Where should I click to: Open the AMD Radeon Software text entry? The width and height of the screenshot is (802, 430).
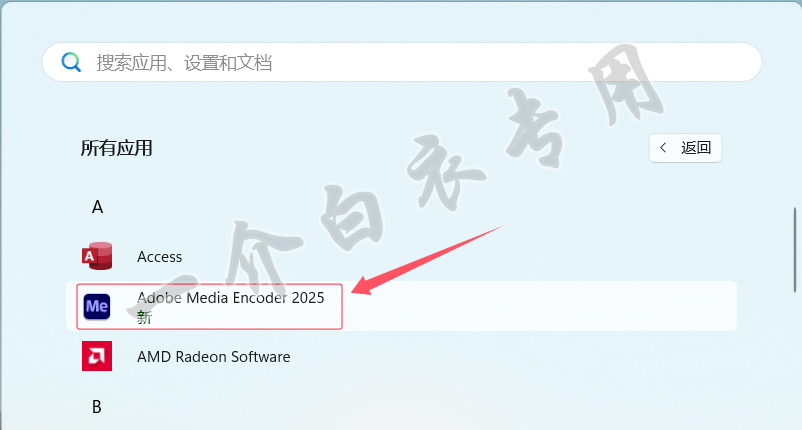[213, 356]
